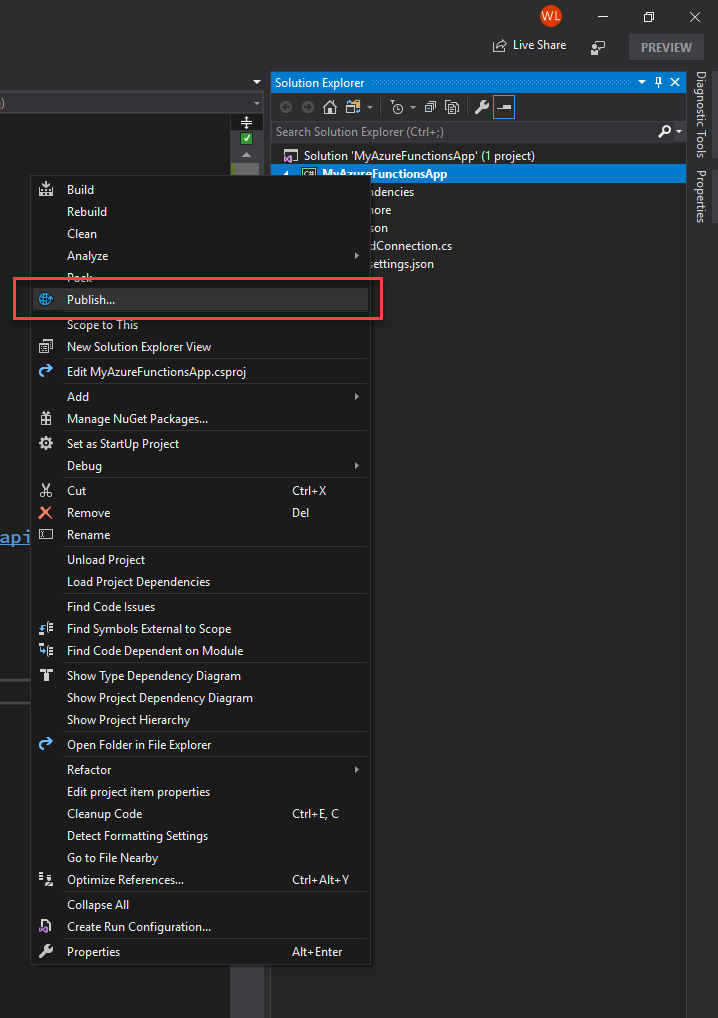Click the PREVIEW button
Screen dimensions: 718x1018
(666, 47)
